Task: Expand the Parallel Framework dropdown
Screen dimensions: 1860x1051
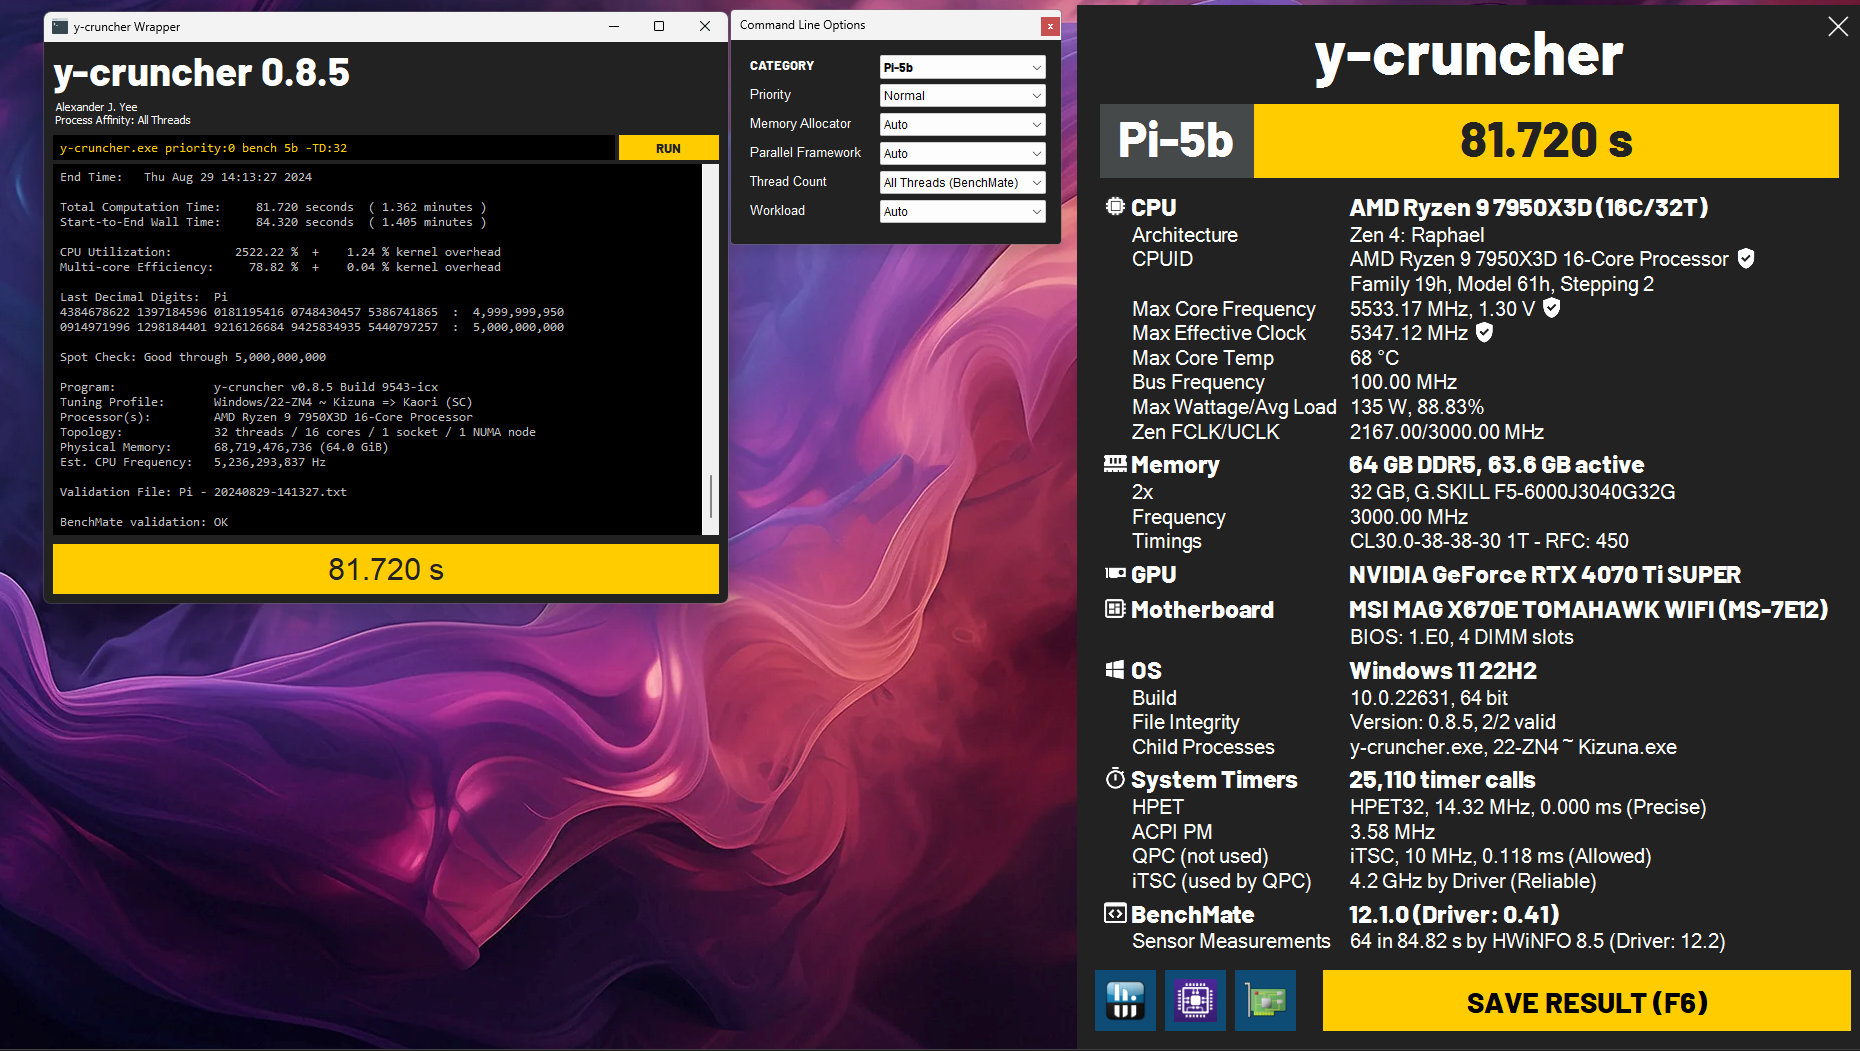Action: click(963, 153)
